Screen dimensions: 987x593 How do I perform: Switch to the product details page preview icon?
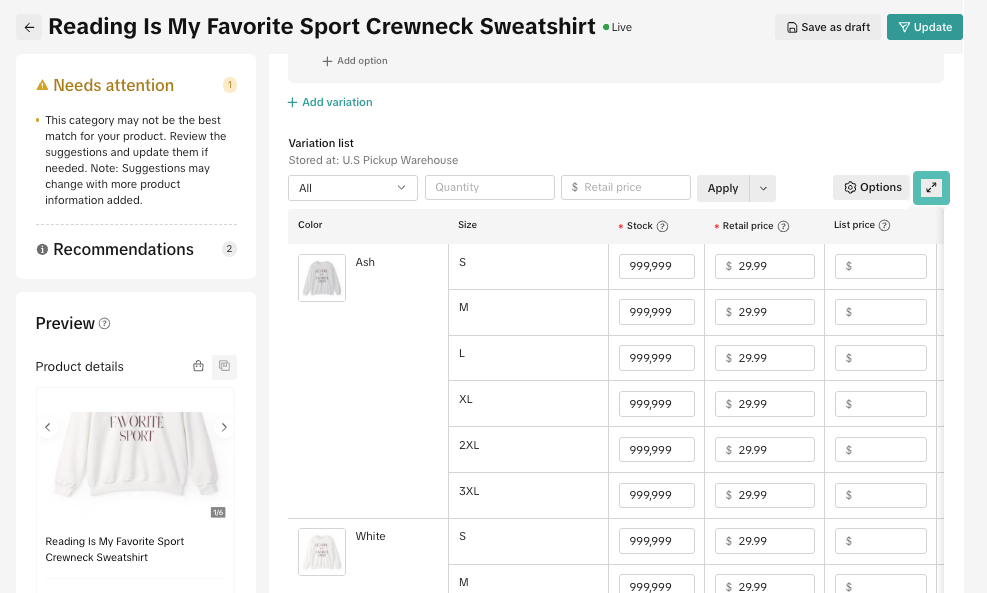[x=224, y=366]
